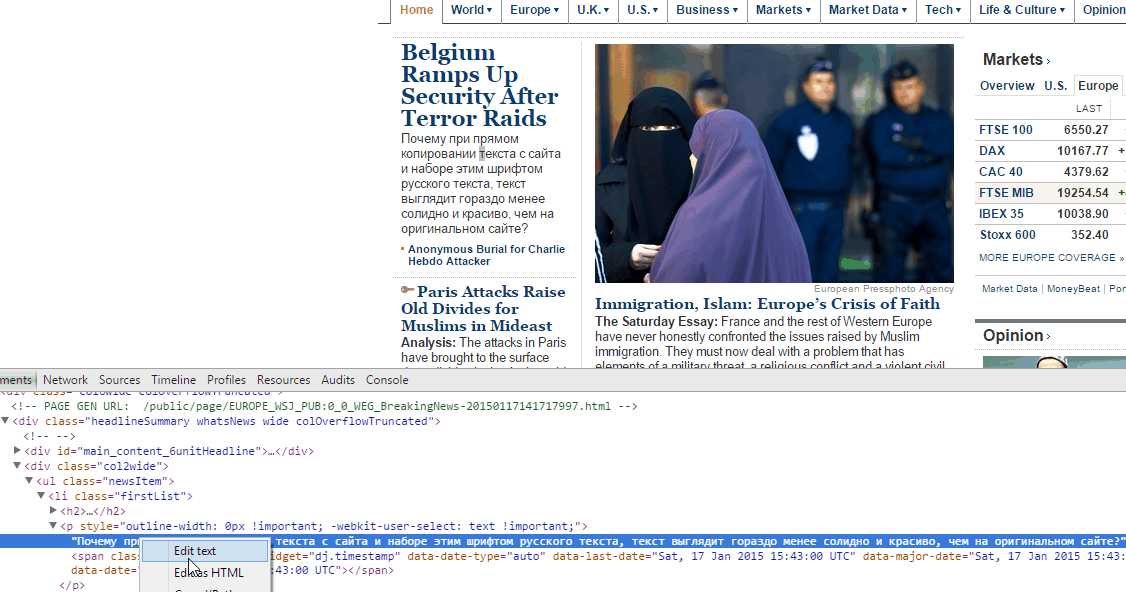Open the Tech navigation menu

(x=943, y=10)
